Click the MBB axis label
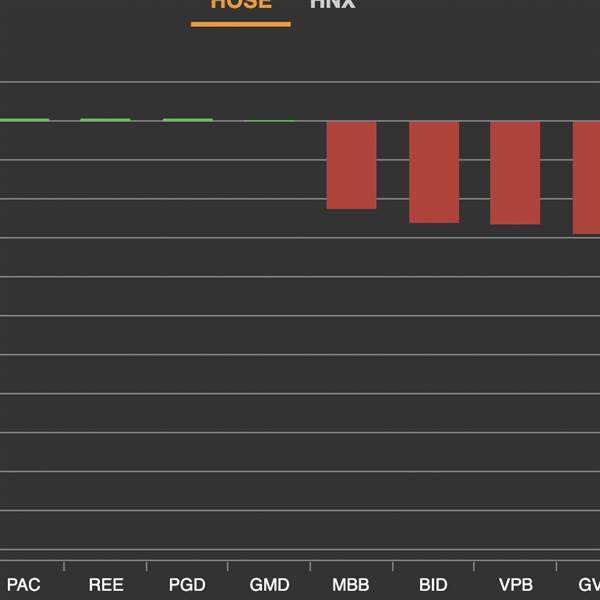Screen dimensions: 600x600 351,585
